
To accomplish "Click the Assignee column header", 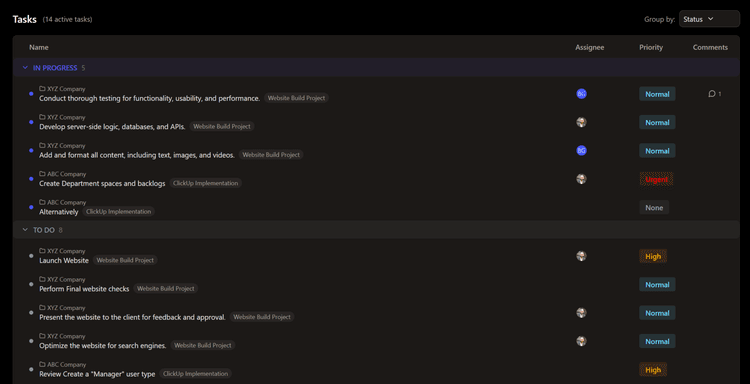I will pos(589,47).
